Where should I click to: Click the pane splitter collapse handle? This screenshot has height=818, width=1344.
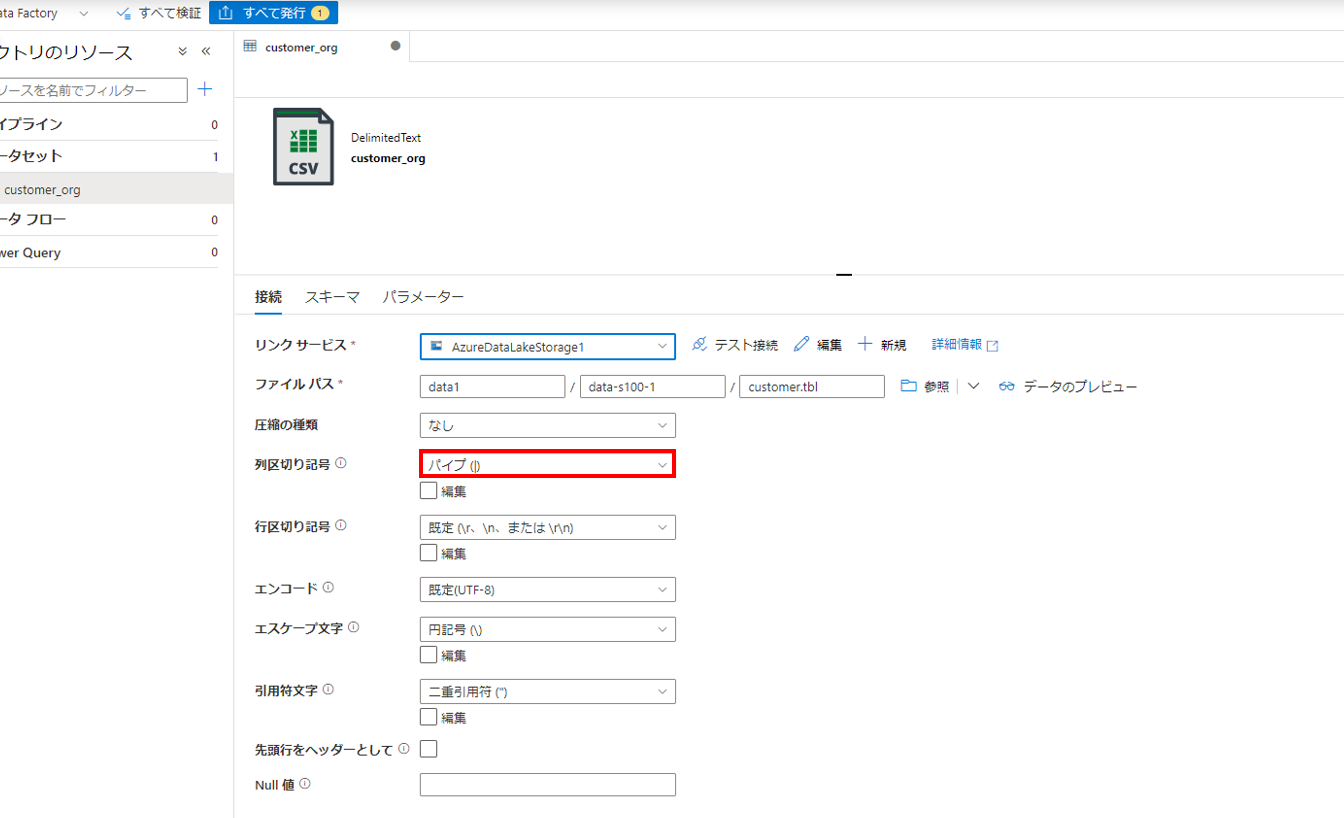coord(844,274)
